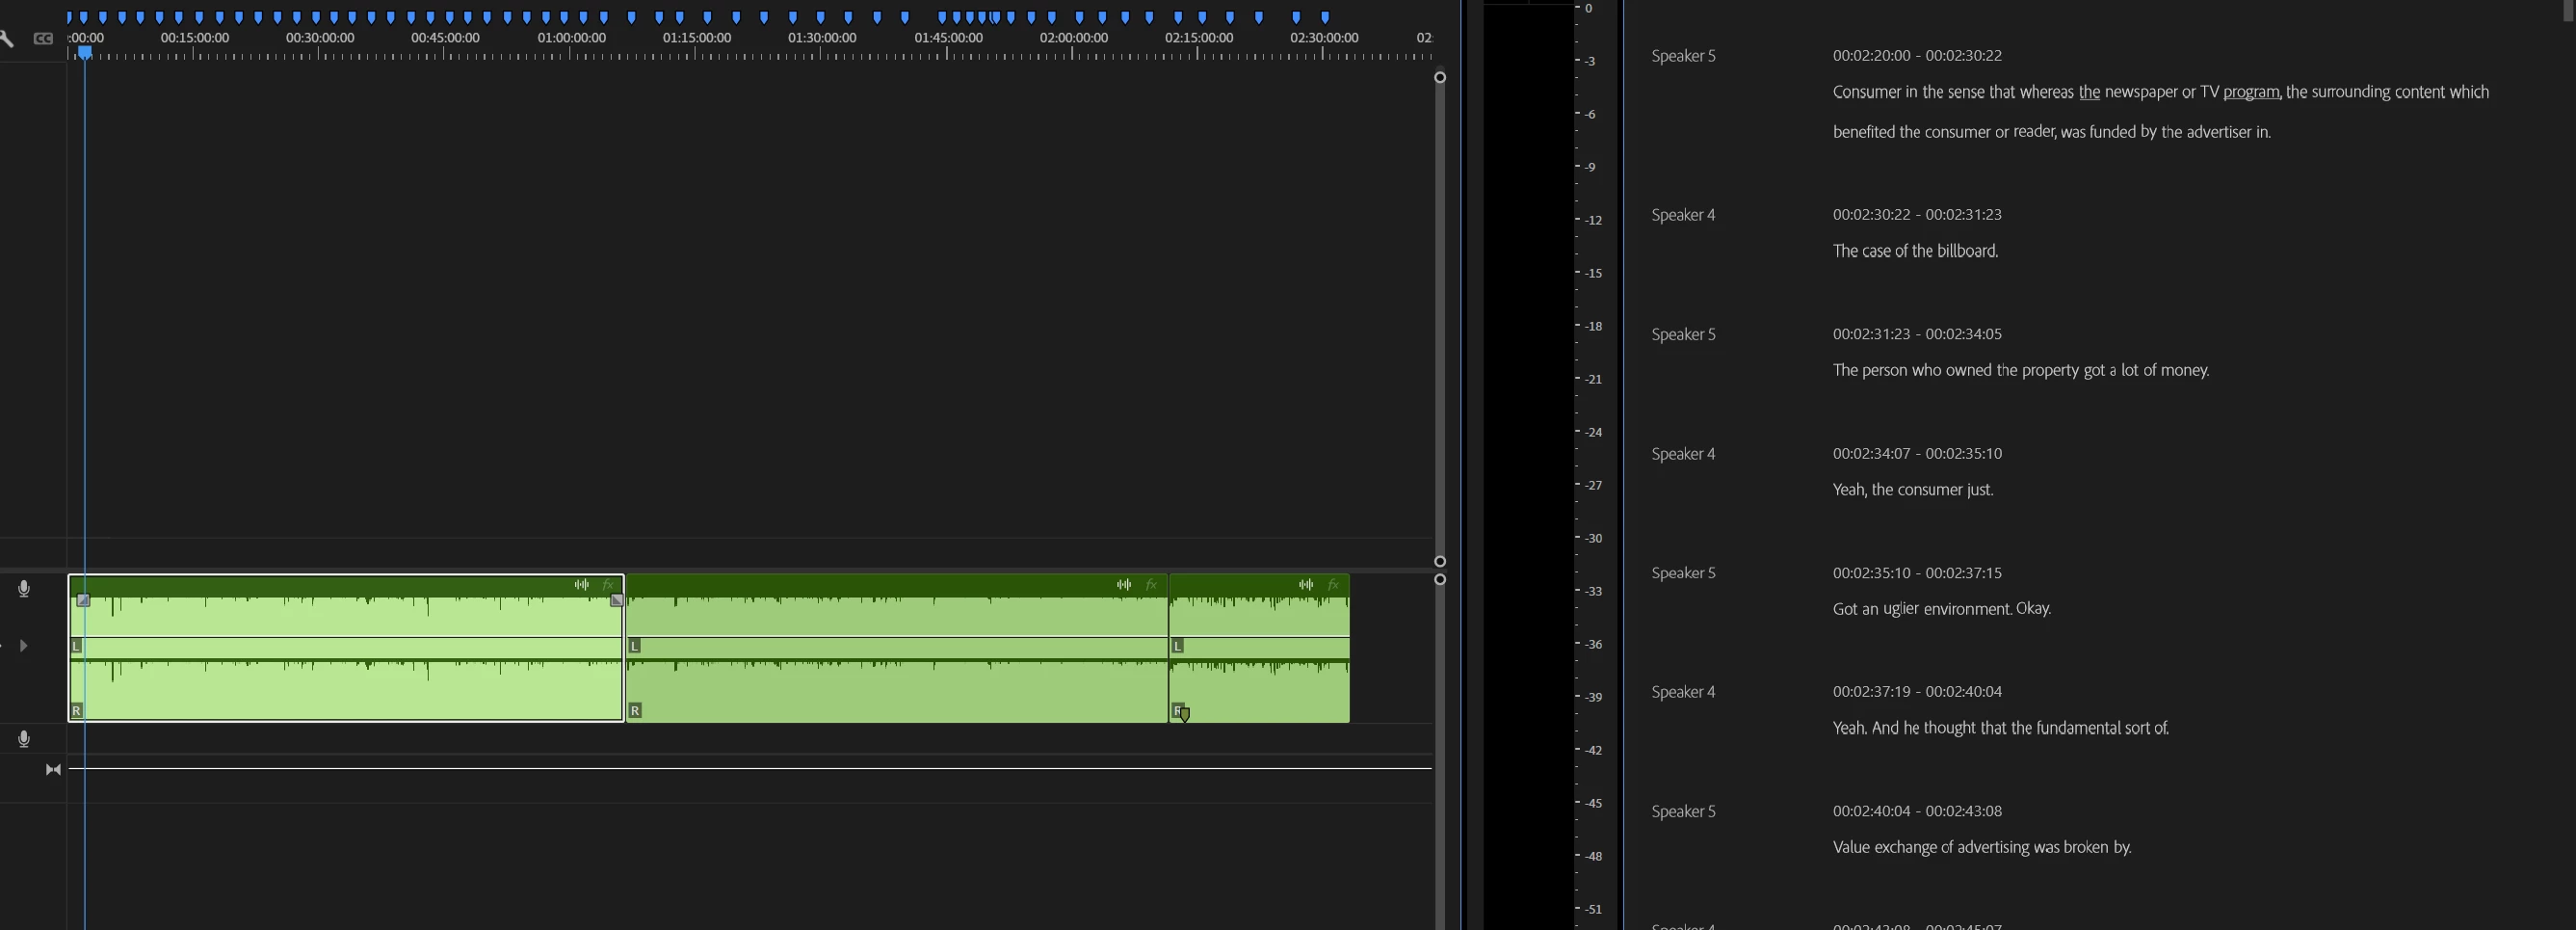This screenshot has height=930, width=2576.
Task: Click audio tracks top vertical zoom handle
Action: tap(1440, 579)
